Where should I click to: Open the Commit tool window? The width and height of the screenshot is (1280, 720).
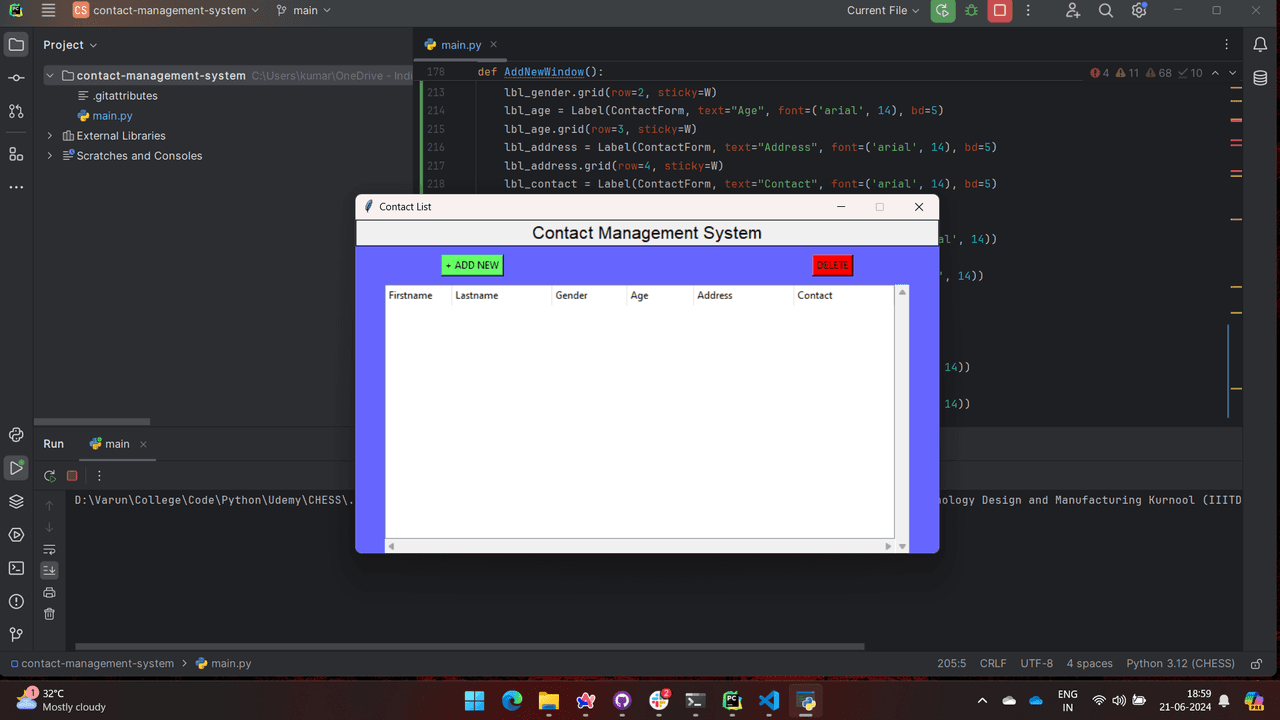click(16, 78)
